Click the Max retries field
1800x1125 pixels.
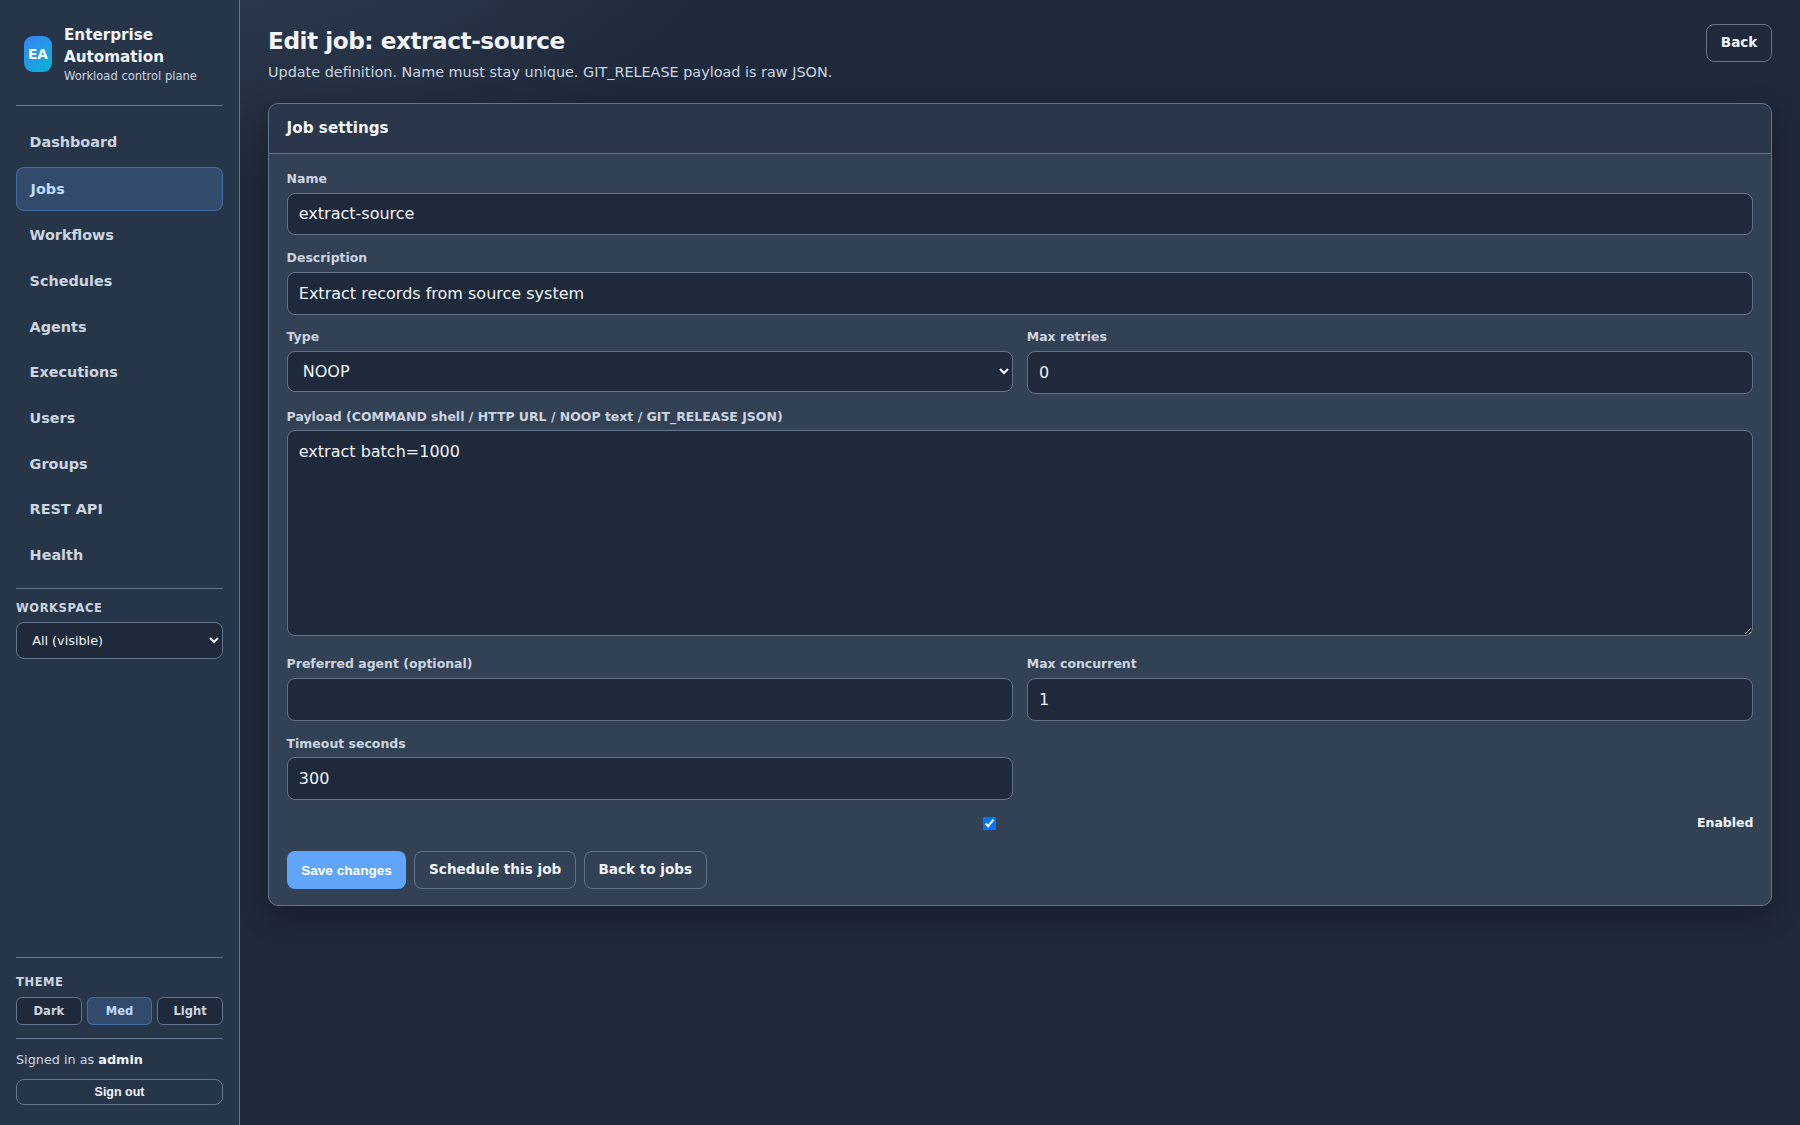click(x=1389, y=372)
